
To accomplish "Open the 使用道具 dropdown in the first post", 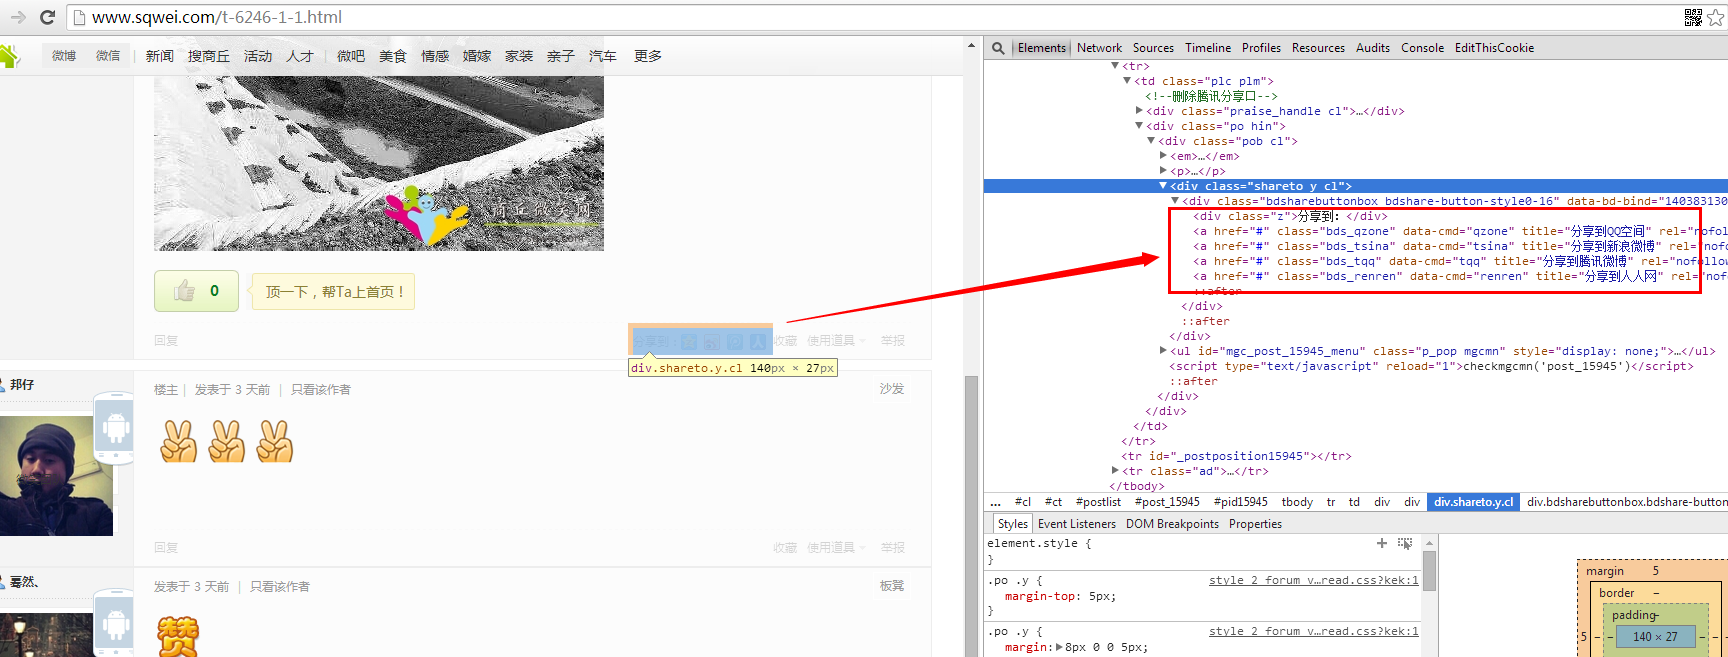I will (836, 341).
